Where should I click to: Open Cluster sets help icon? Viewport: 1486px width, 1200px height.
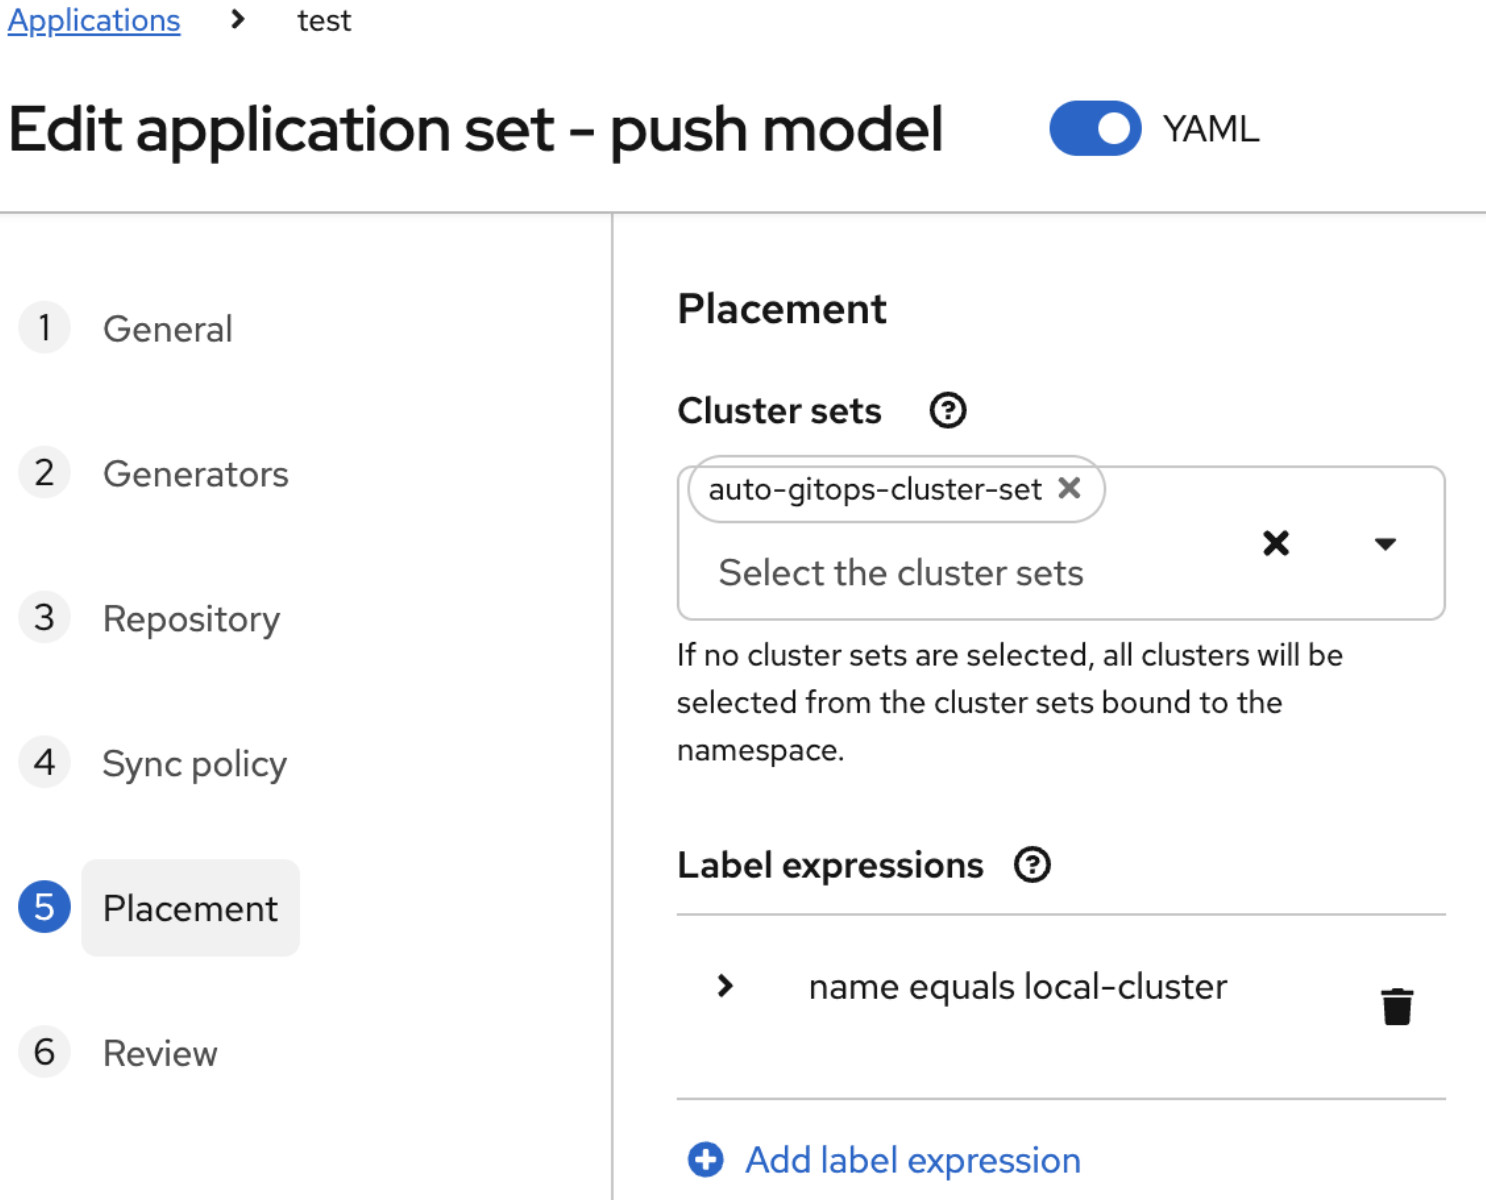(947, 410)
